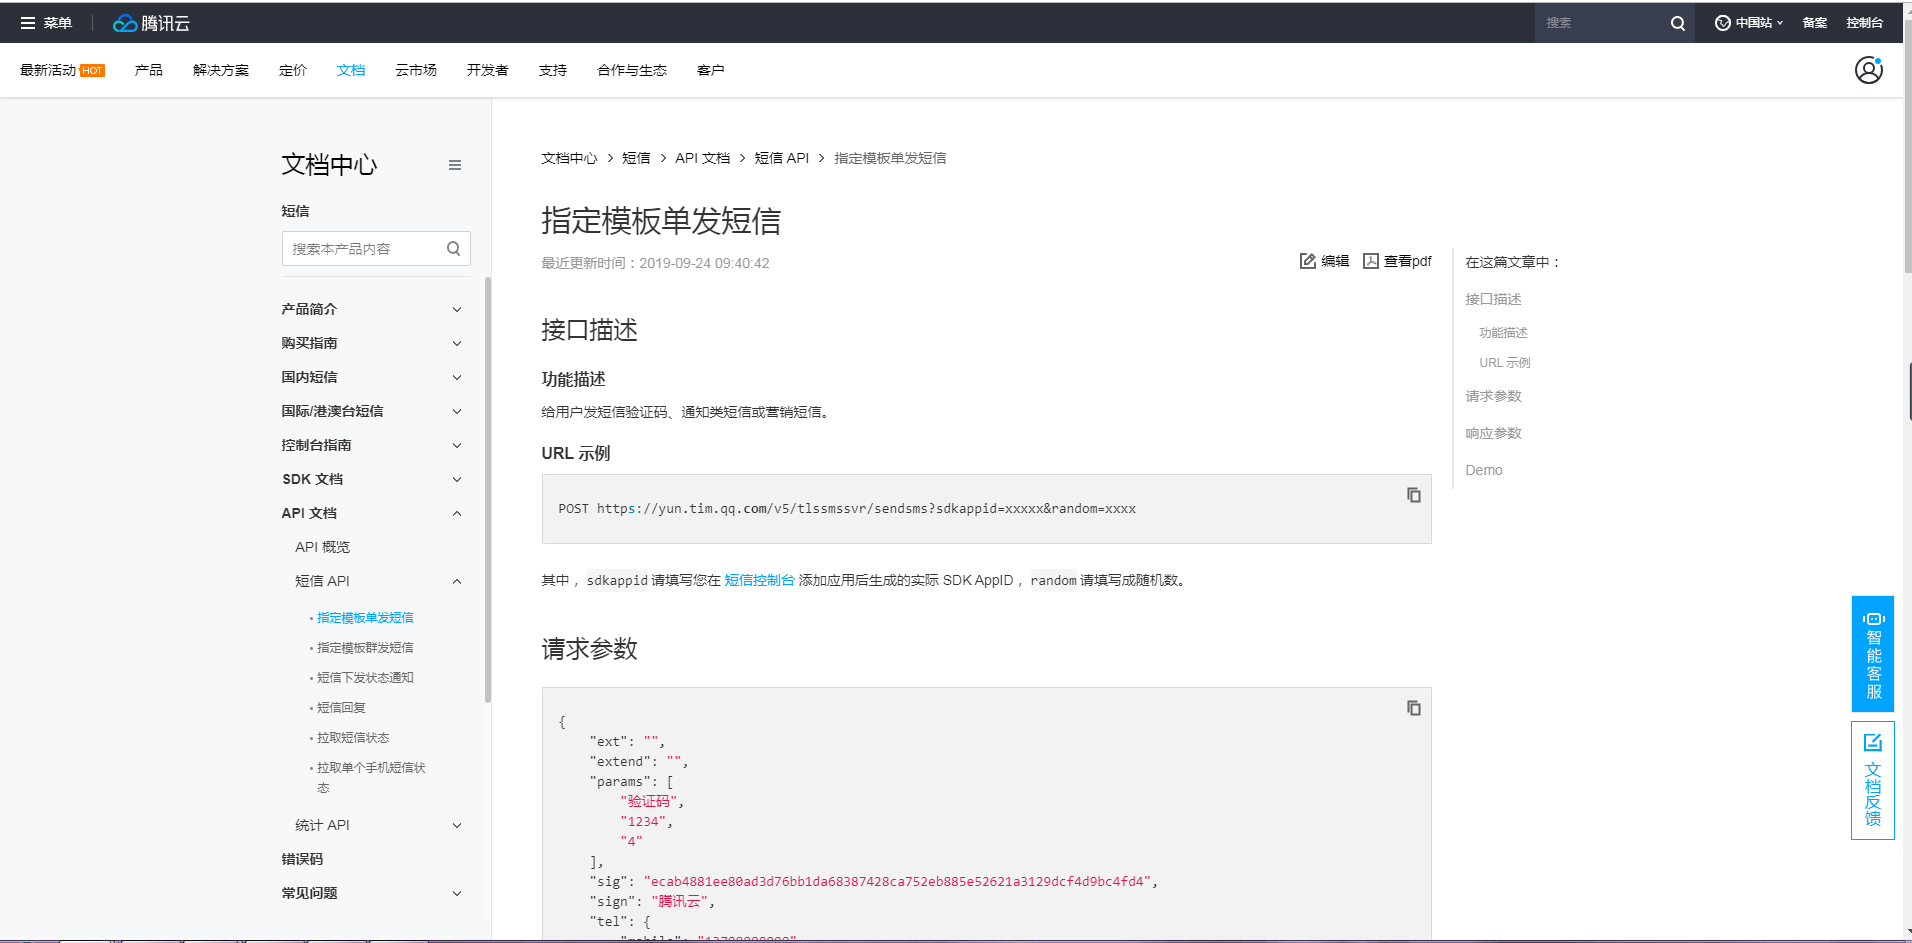
Task: Open the hamburger menu icon in top bar
Action: [x=28, y=23]
